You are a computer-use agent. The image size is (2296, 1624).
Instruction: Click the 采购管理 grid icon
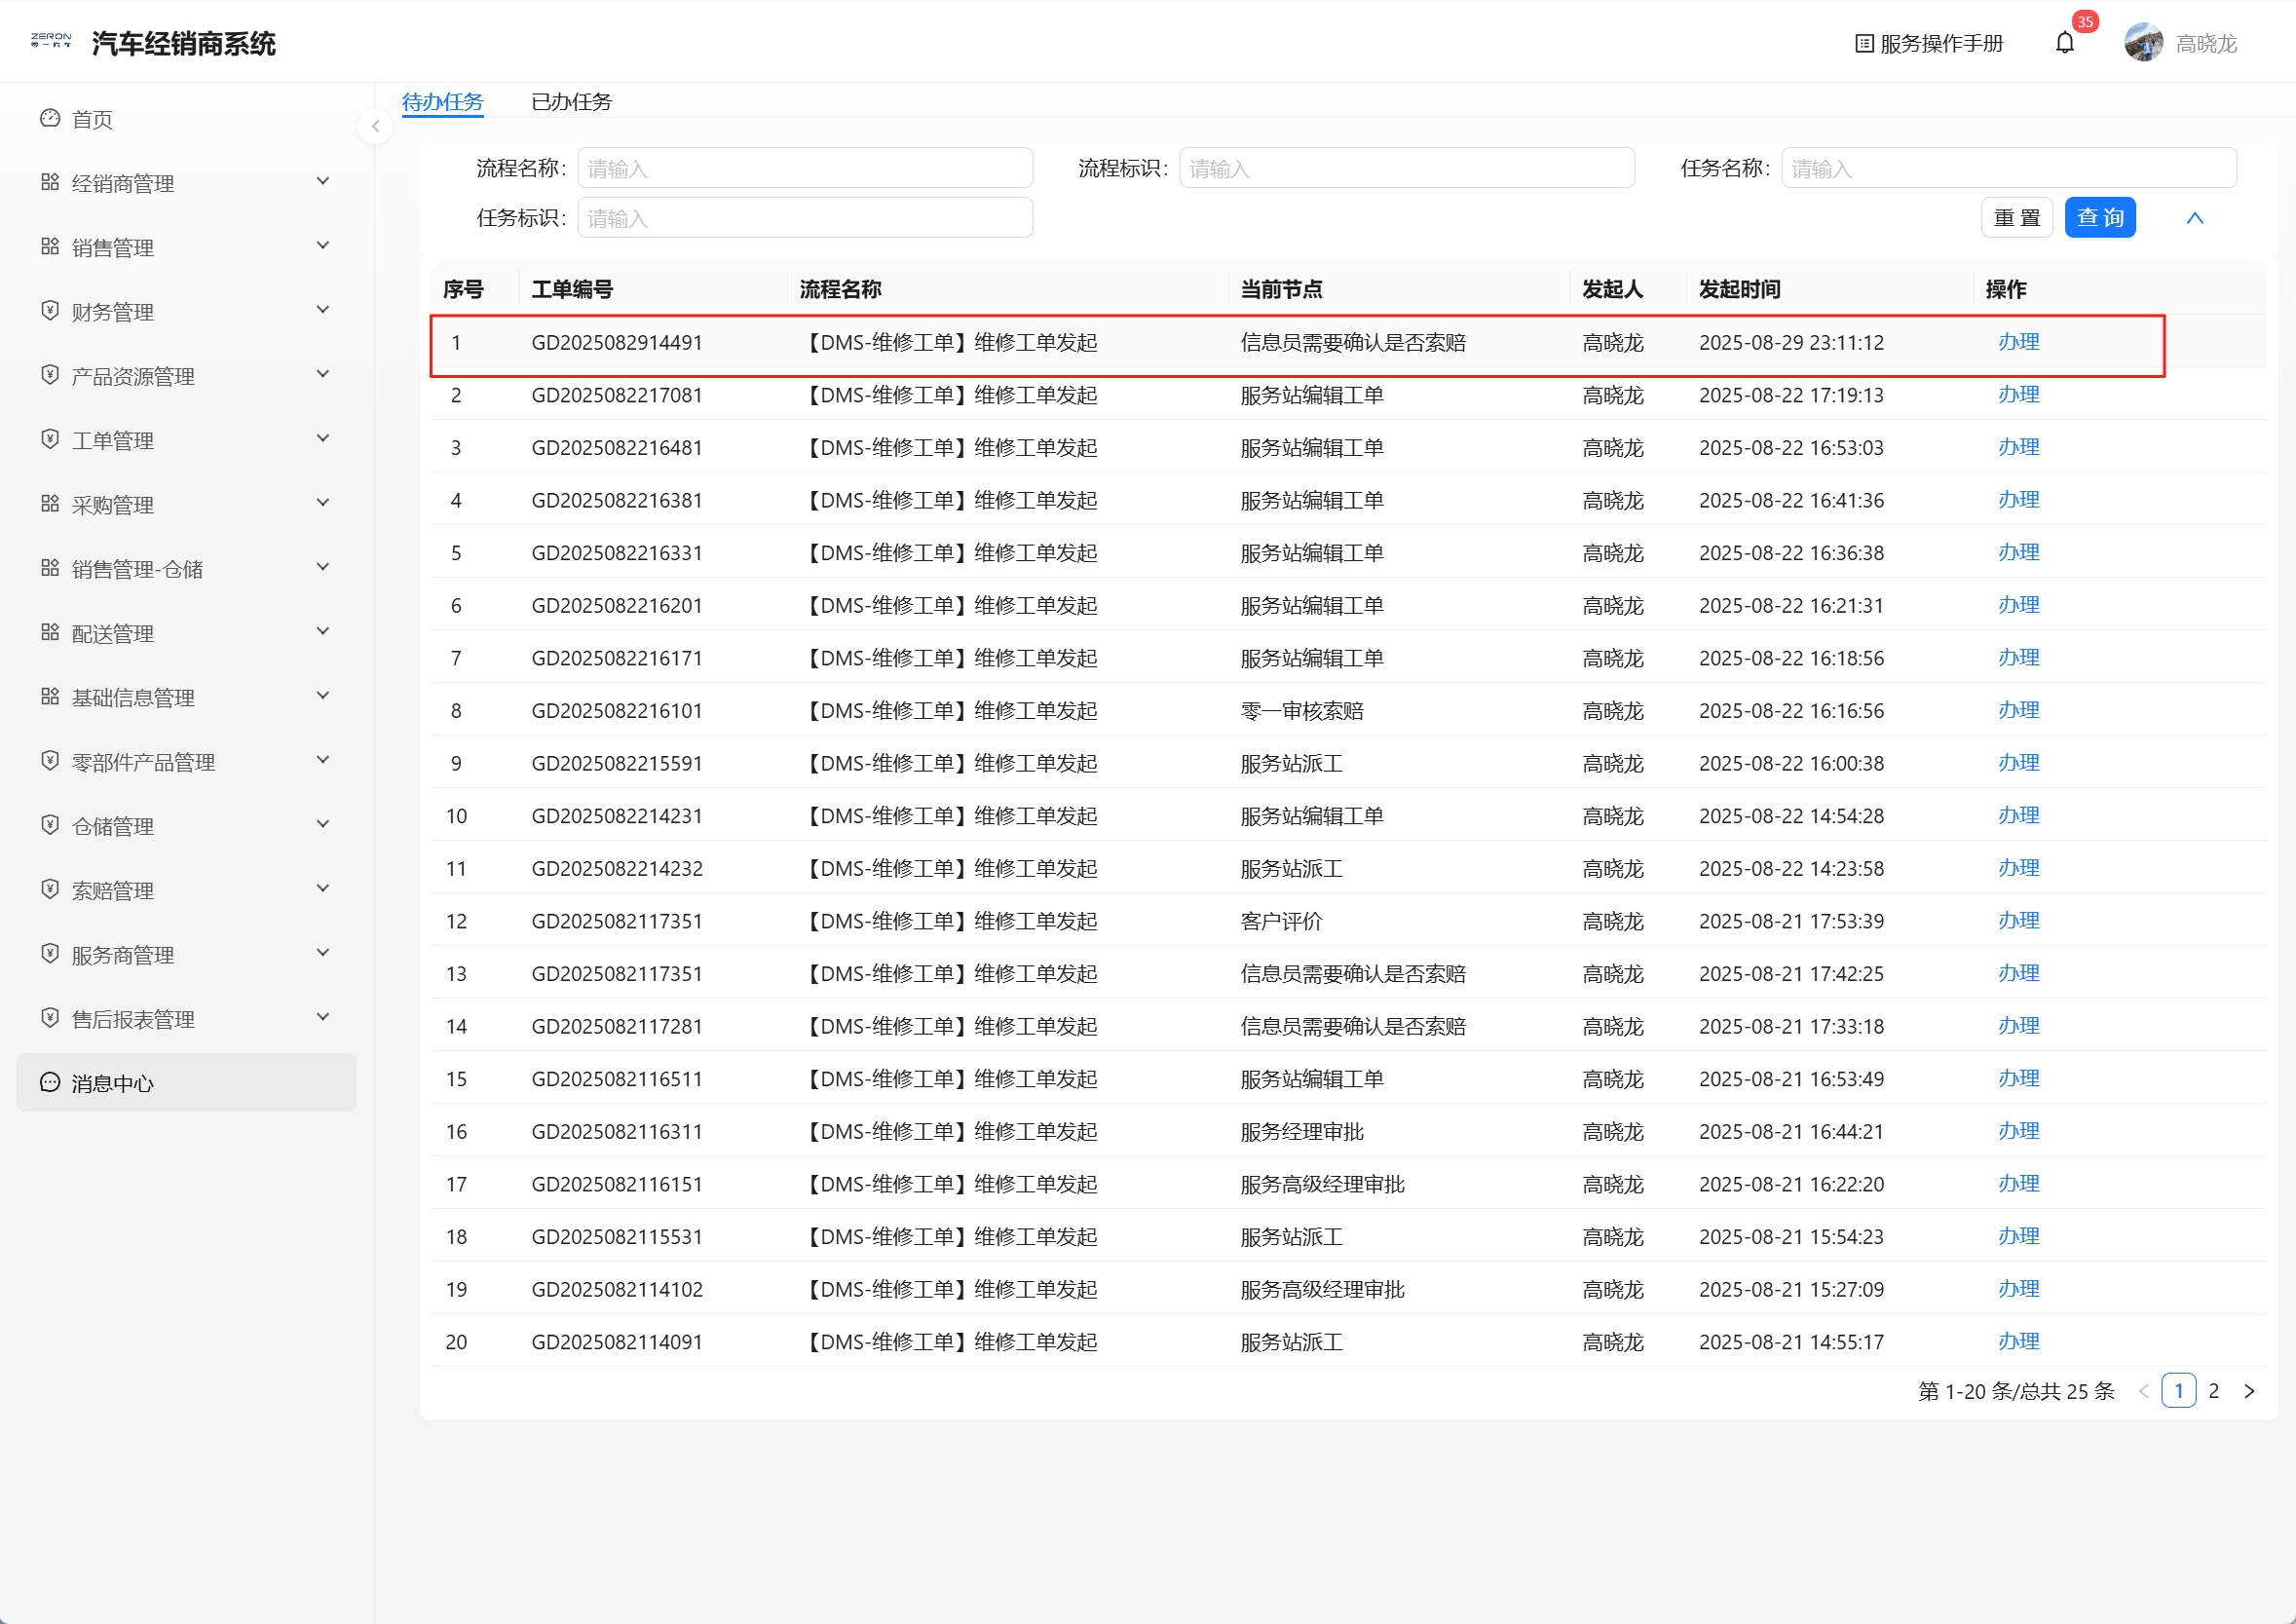50,504
